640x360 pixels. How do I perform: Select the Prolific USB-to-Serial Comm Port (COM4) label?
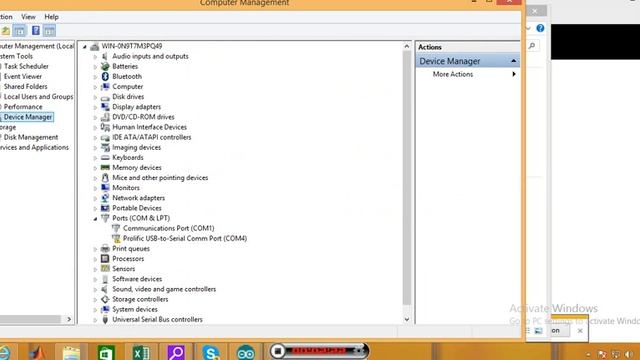click(185, 238)
